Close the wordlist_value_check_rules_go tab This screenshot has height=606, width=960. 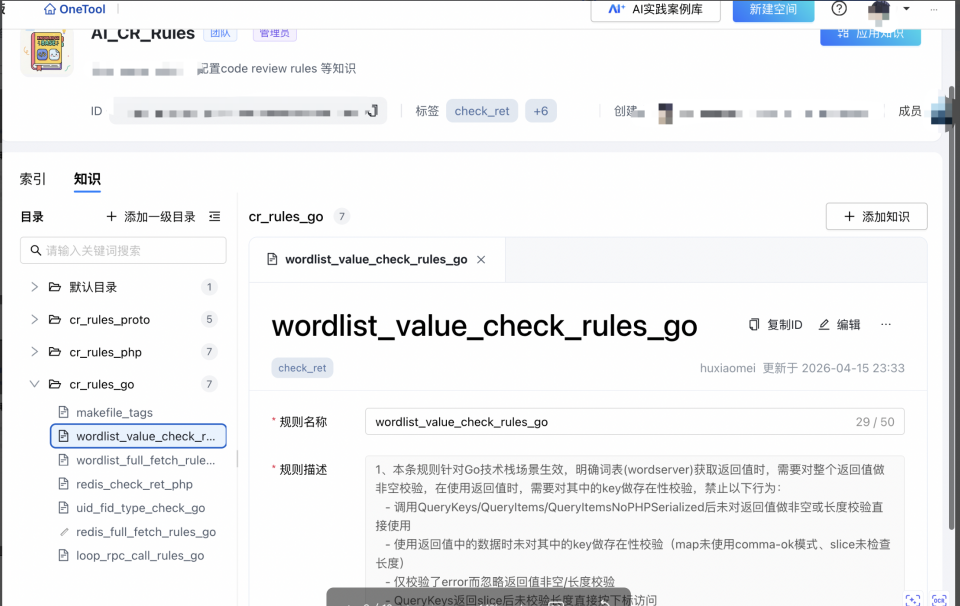coord(481,260)
